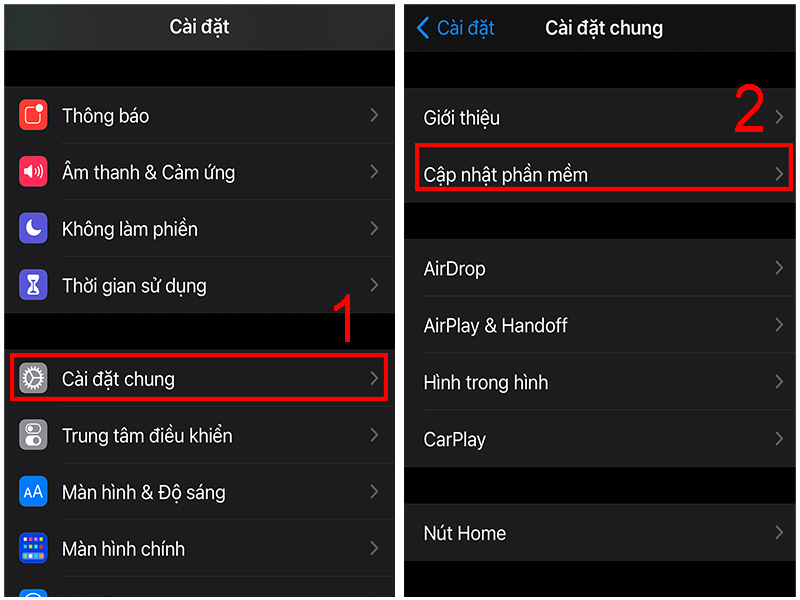The height and width of the screenshot is (600, 800).
Task: Tap the Âm thanh & Cảm ứng speaker icon
Action: click(x=33, y=171)
